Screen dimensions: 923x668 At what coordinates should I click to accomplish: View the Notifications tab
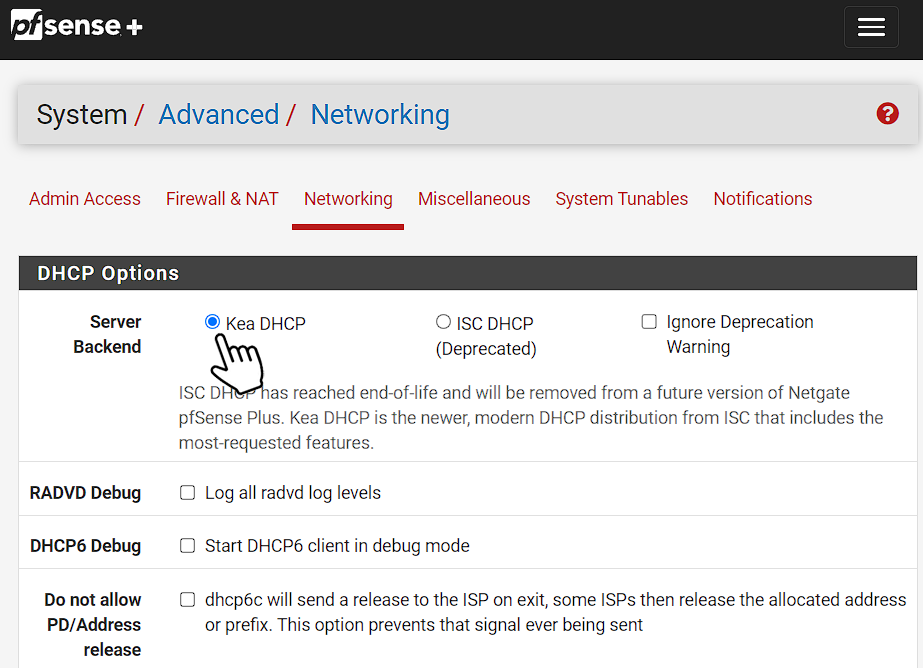(762, 198)
